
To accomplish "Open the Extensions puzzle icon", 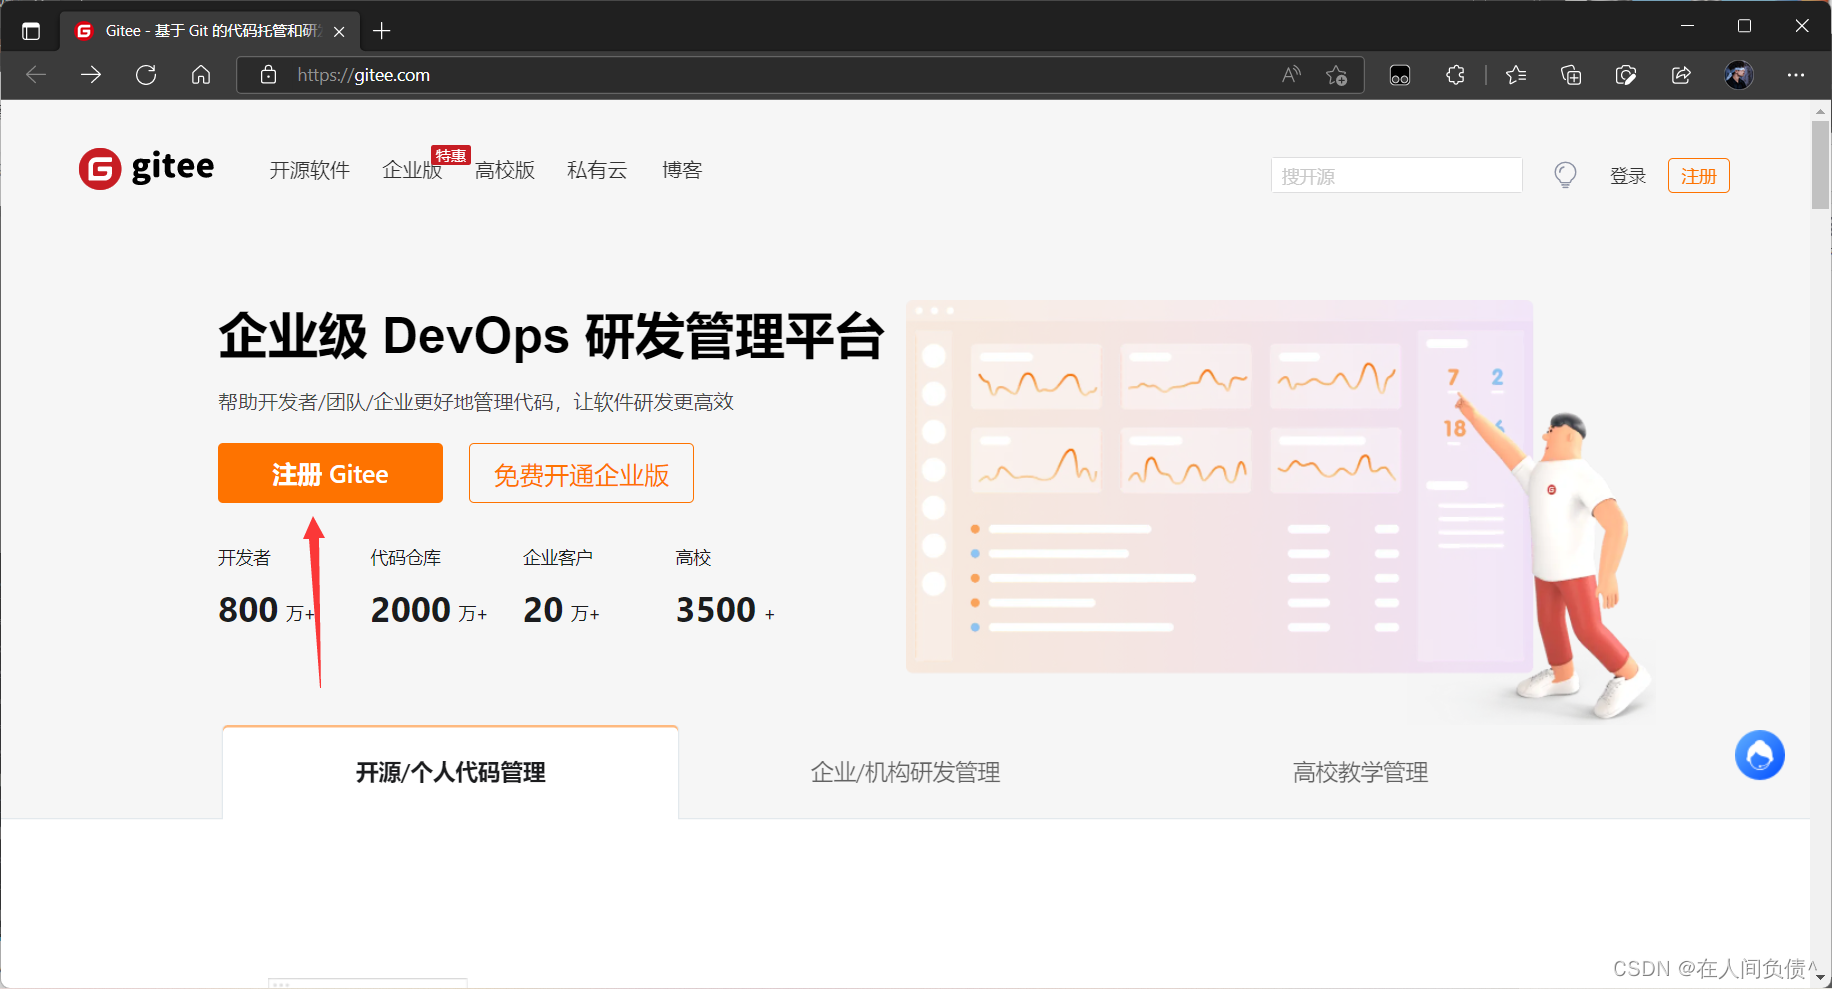I will tap(1455, 75).
